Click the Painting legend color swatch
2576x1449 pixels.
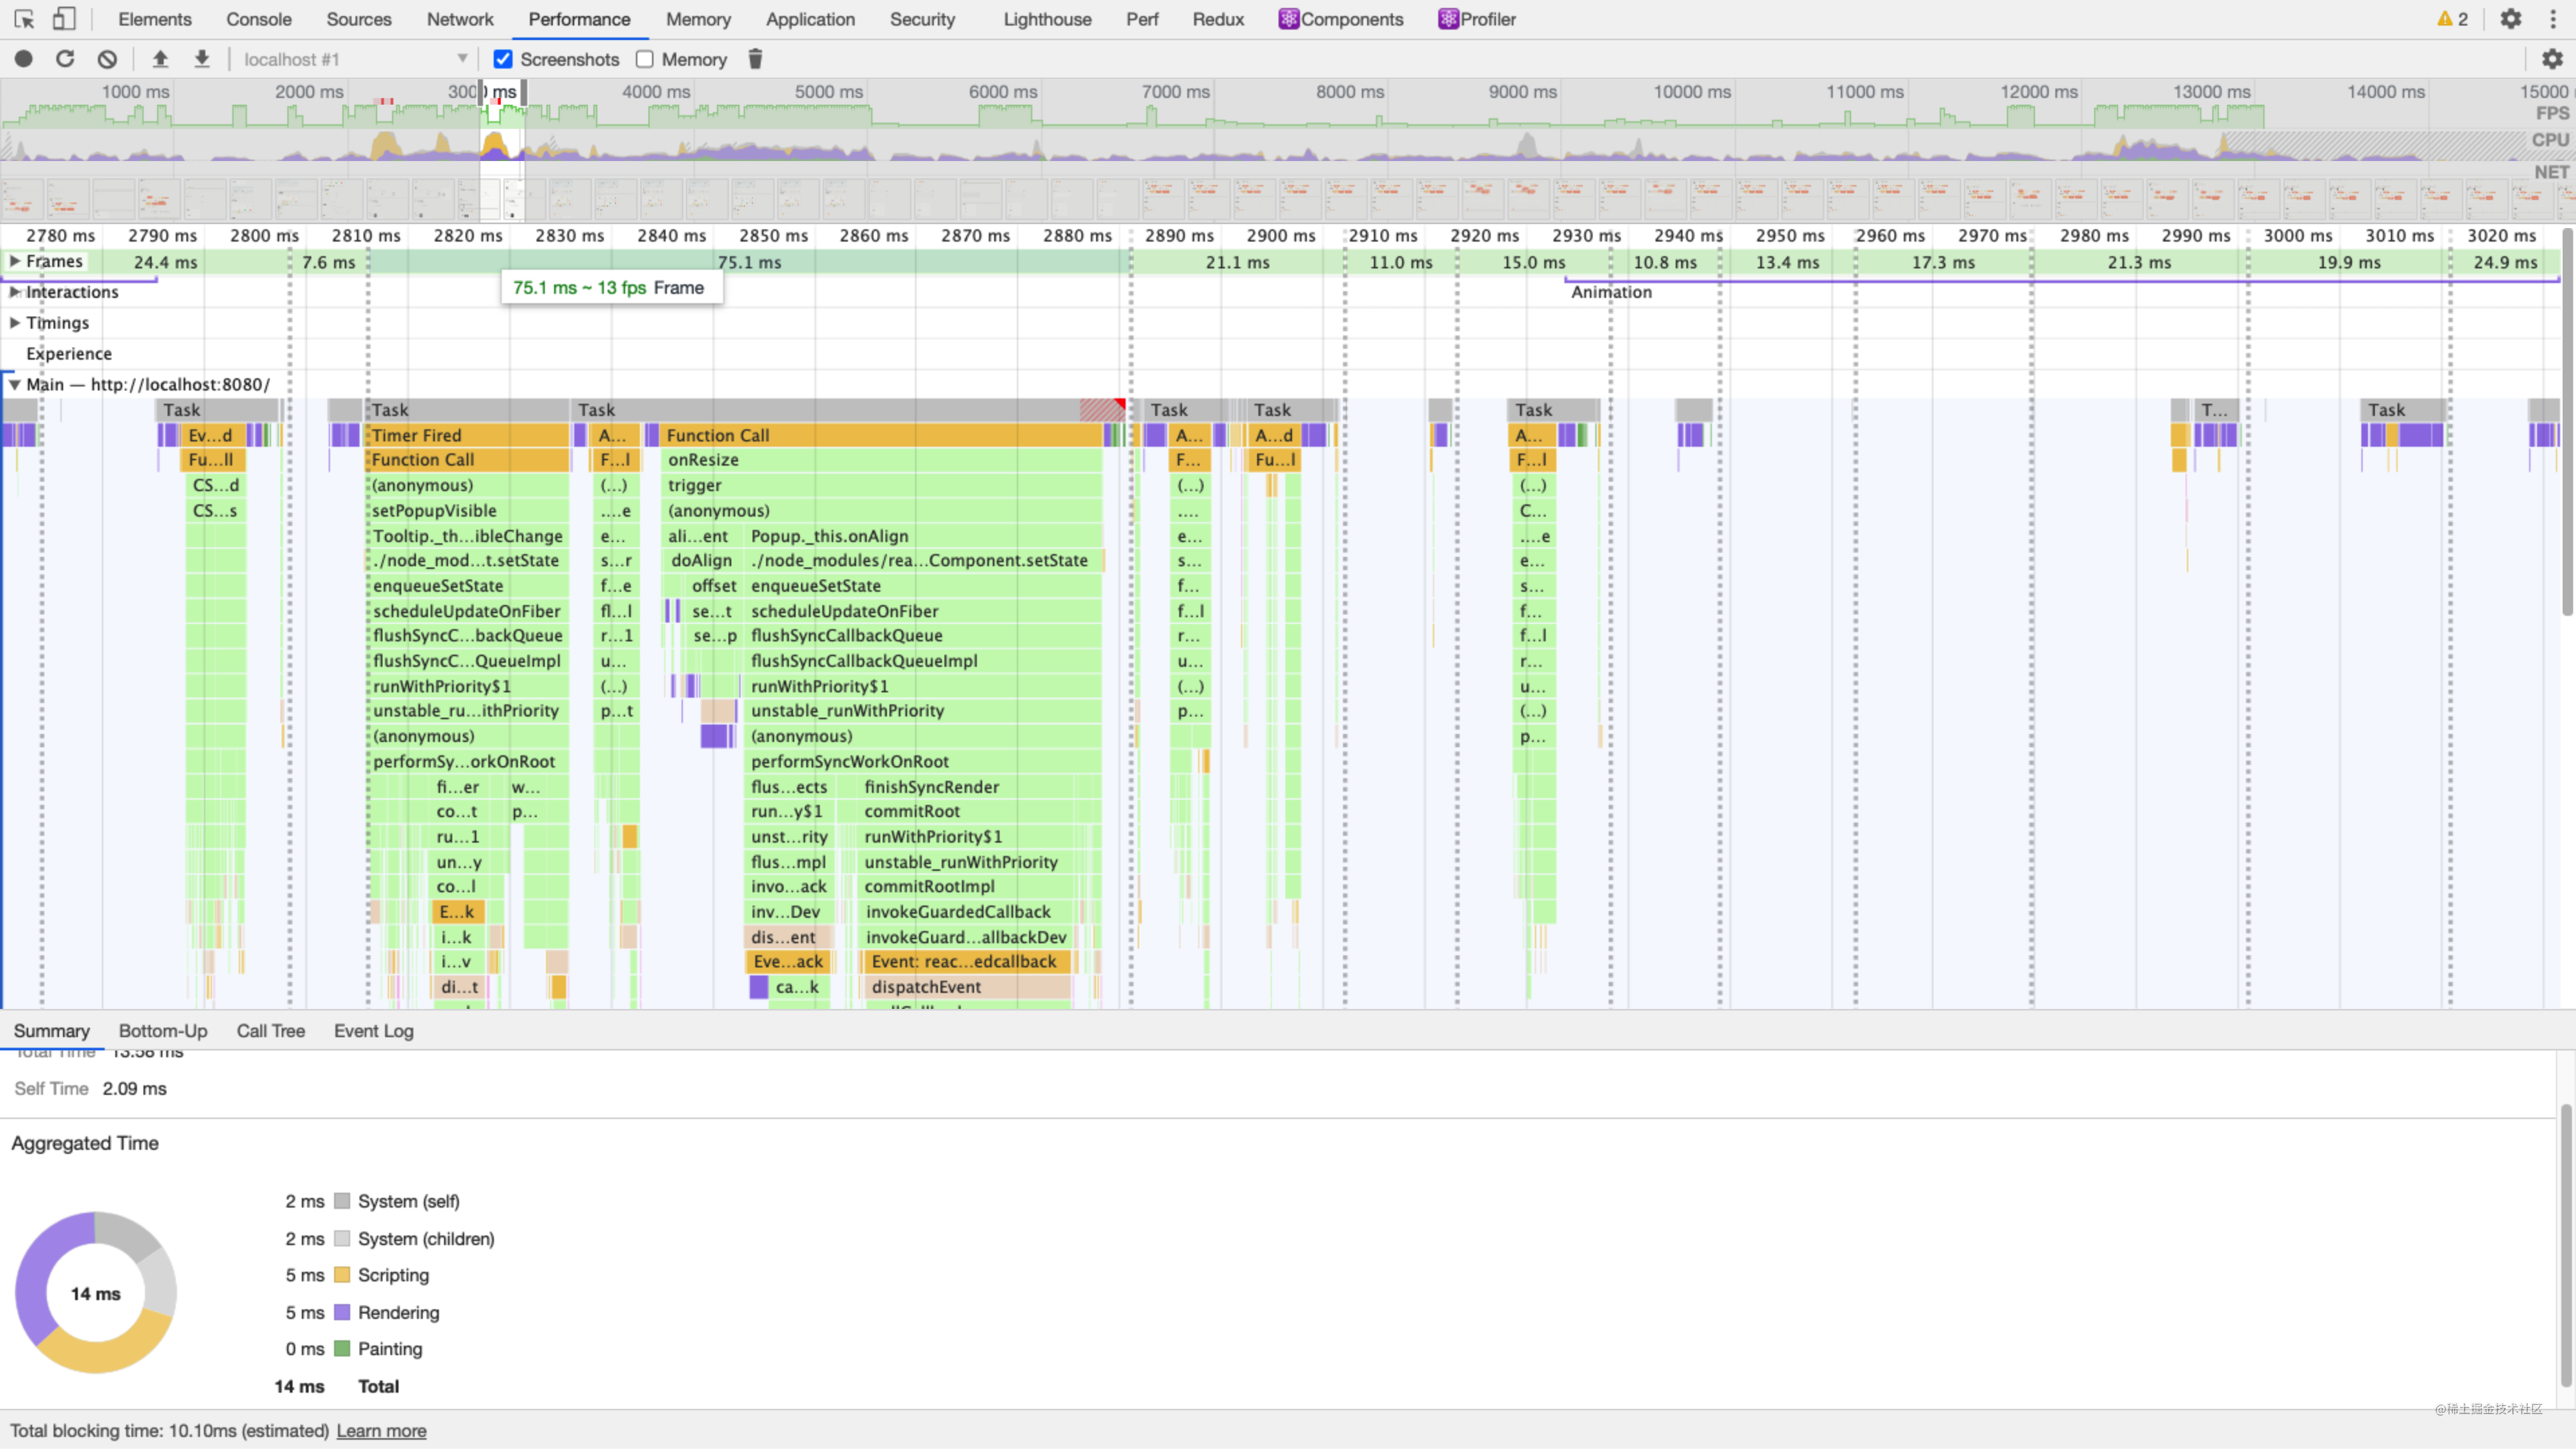point(342,1349)
